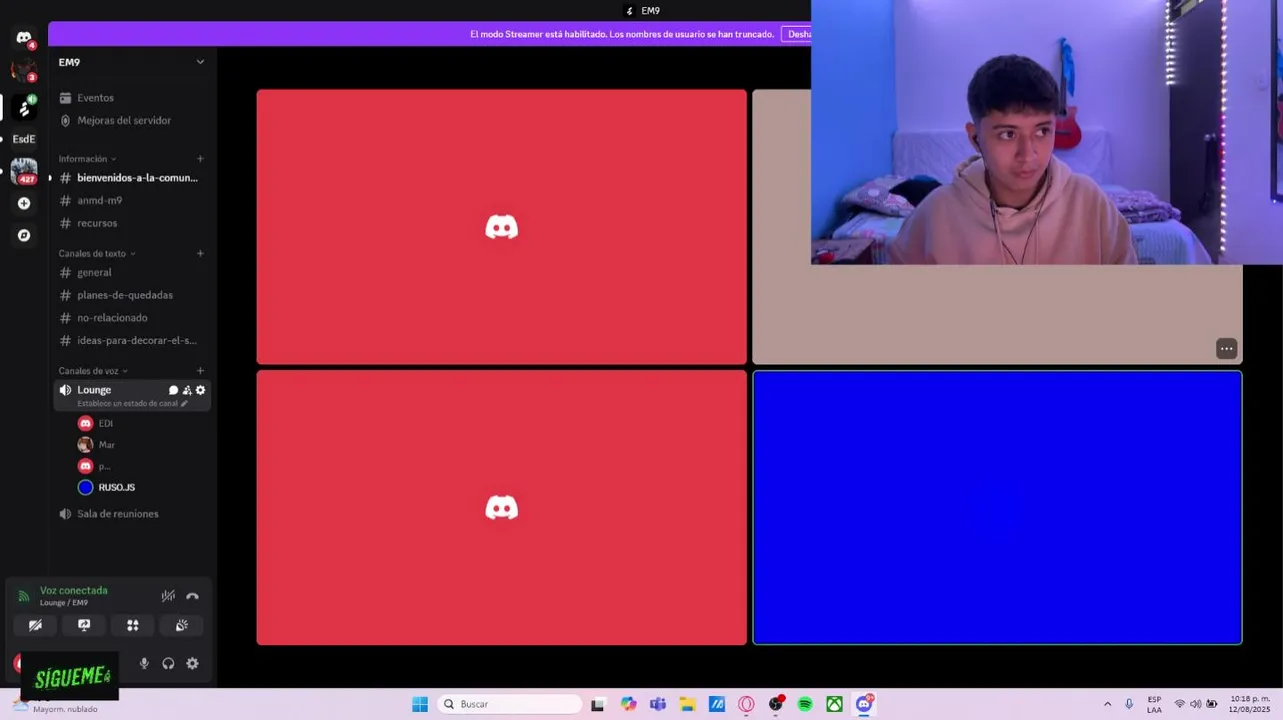Turn on camera in voice panel
This screenshot has height=720, width=1283.
35,625
